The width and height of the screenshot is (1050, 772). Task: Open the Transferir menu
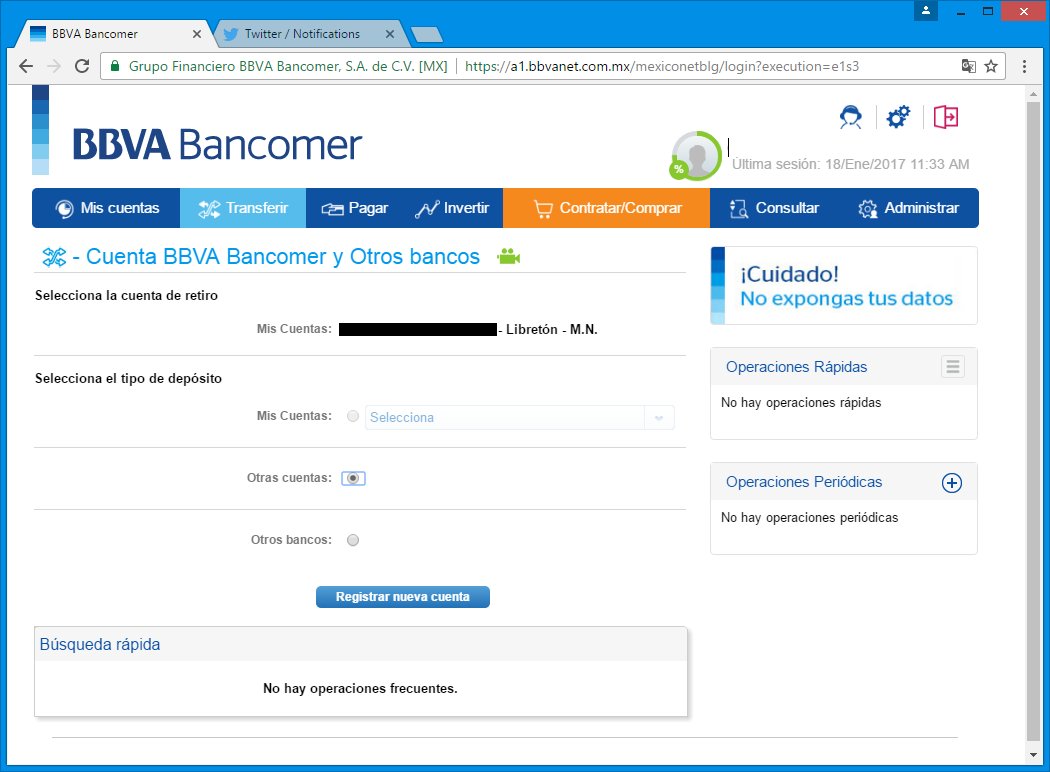(243, 208)
